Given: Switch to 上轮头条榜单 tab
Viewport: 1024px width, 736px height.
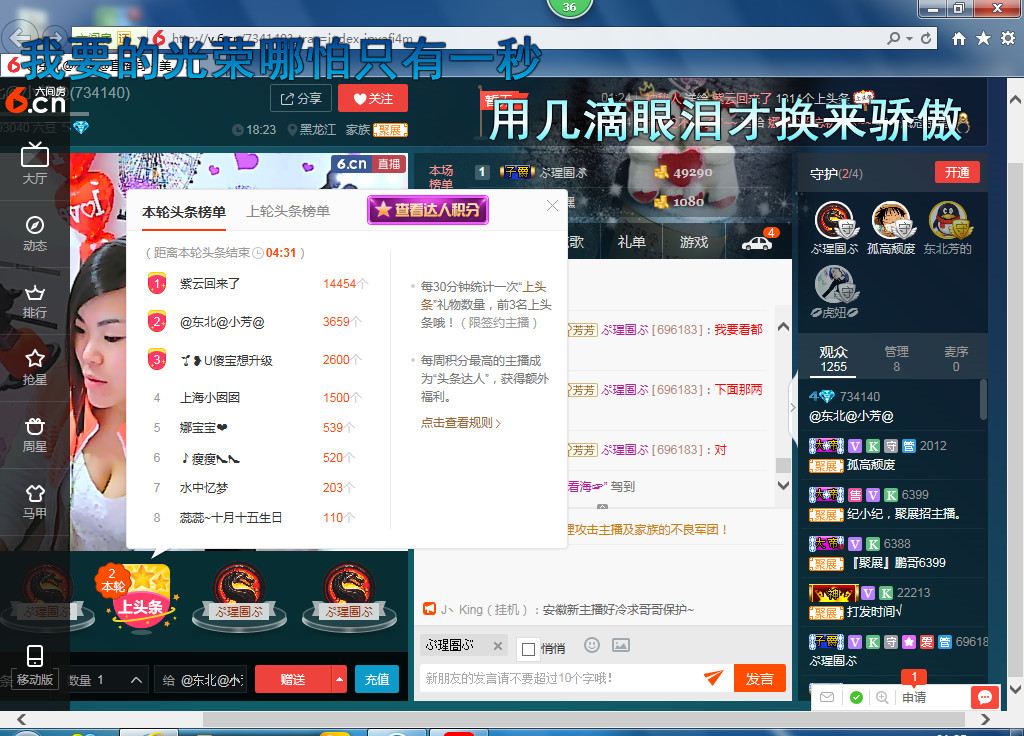Looking at the screenshot, I should coord(288,212).
